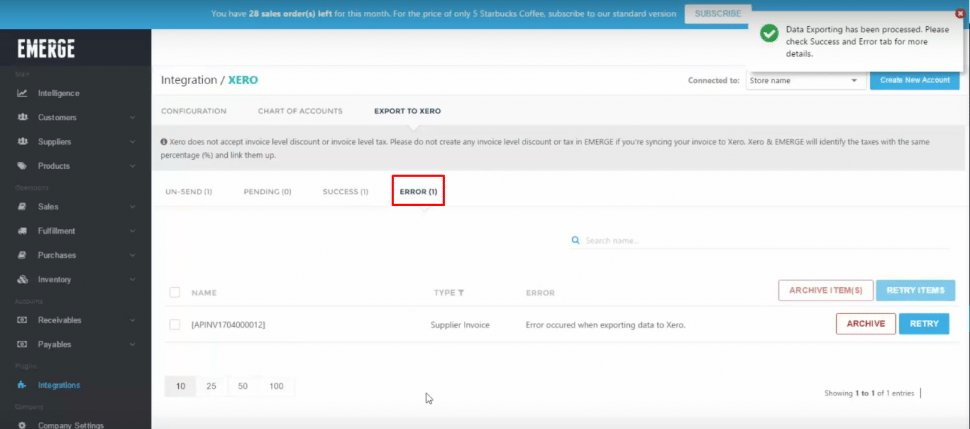Click the green success checkmark in notification
Image resolution: width=970 pixels, height=429 pixels.
[x=769, y=33]
